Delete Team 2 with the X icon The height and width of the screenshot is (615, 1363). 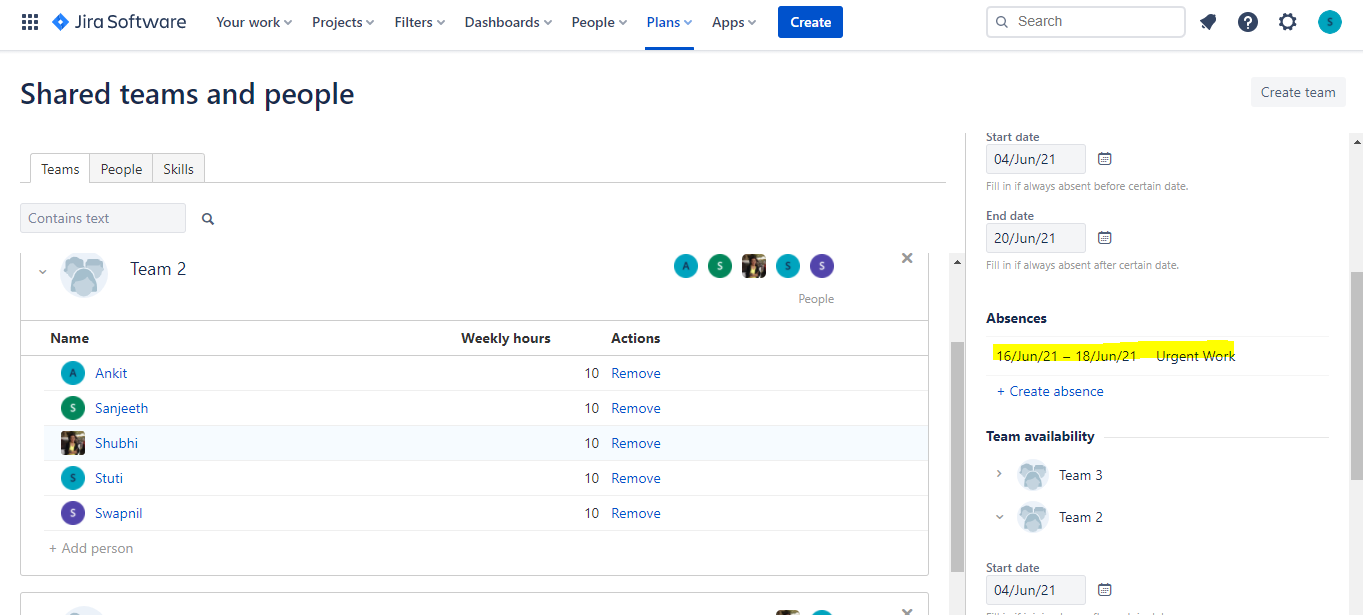click(907, 258)
